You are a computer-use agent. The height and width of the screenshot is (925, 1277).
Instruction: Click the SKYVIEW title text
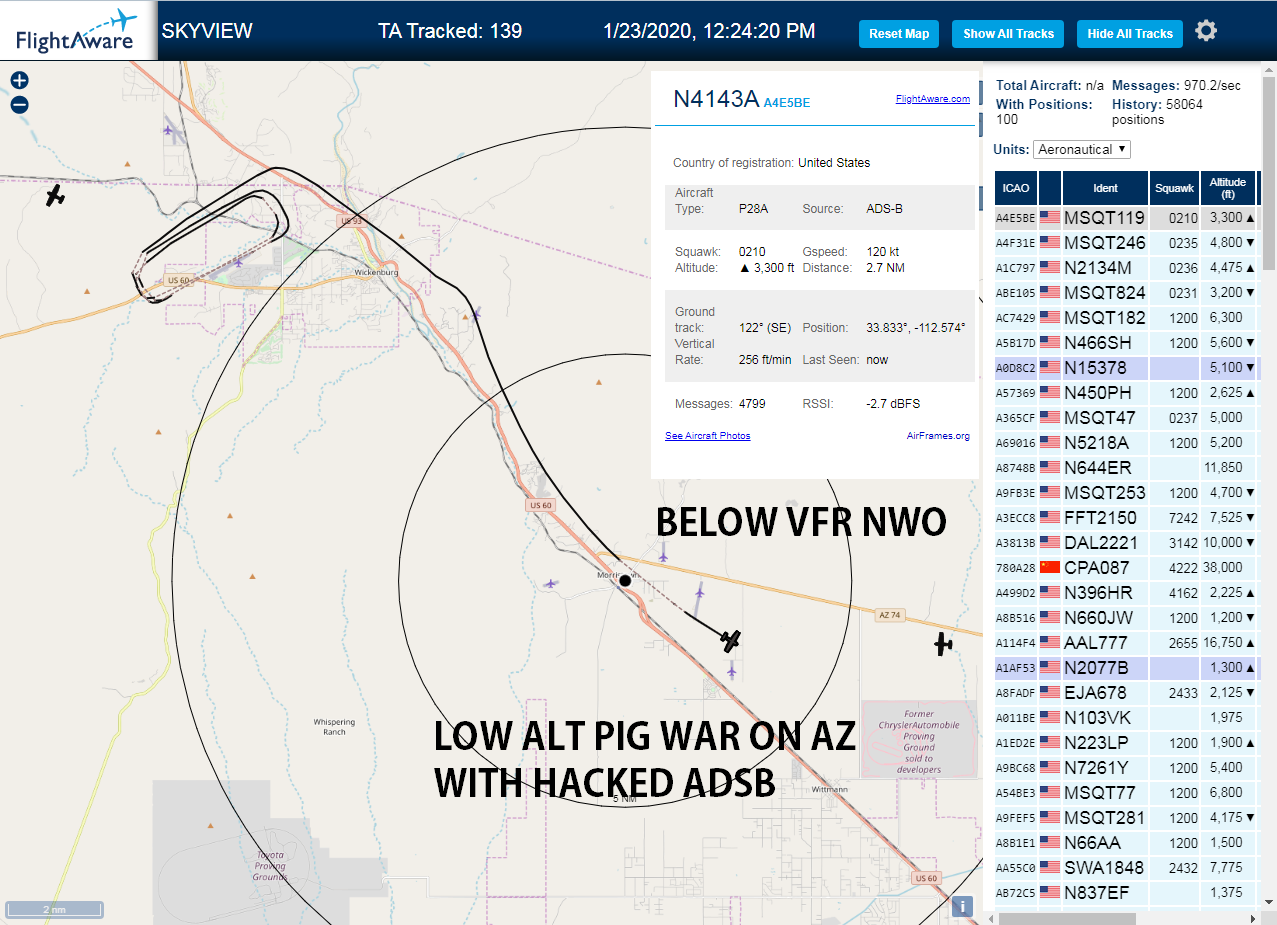click(x=207, y=31)
